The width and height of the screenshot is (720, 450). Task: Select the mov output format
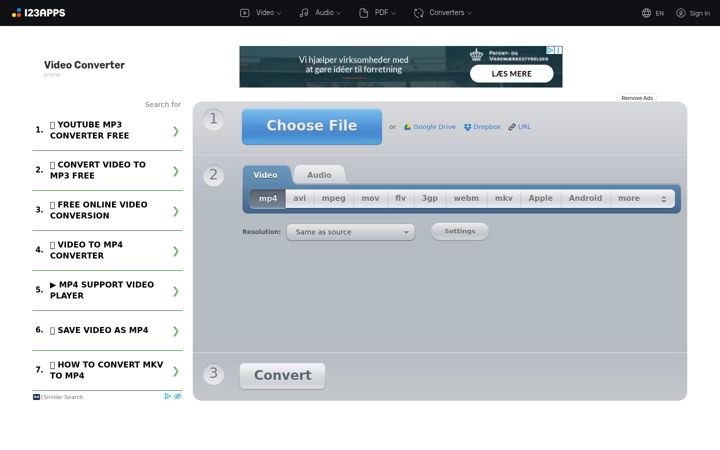pyautogui.click(x=370, y=198)
